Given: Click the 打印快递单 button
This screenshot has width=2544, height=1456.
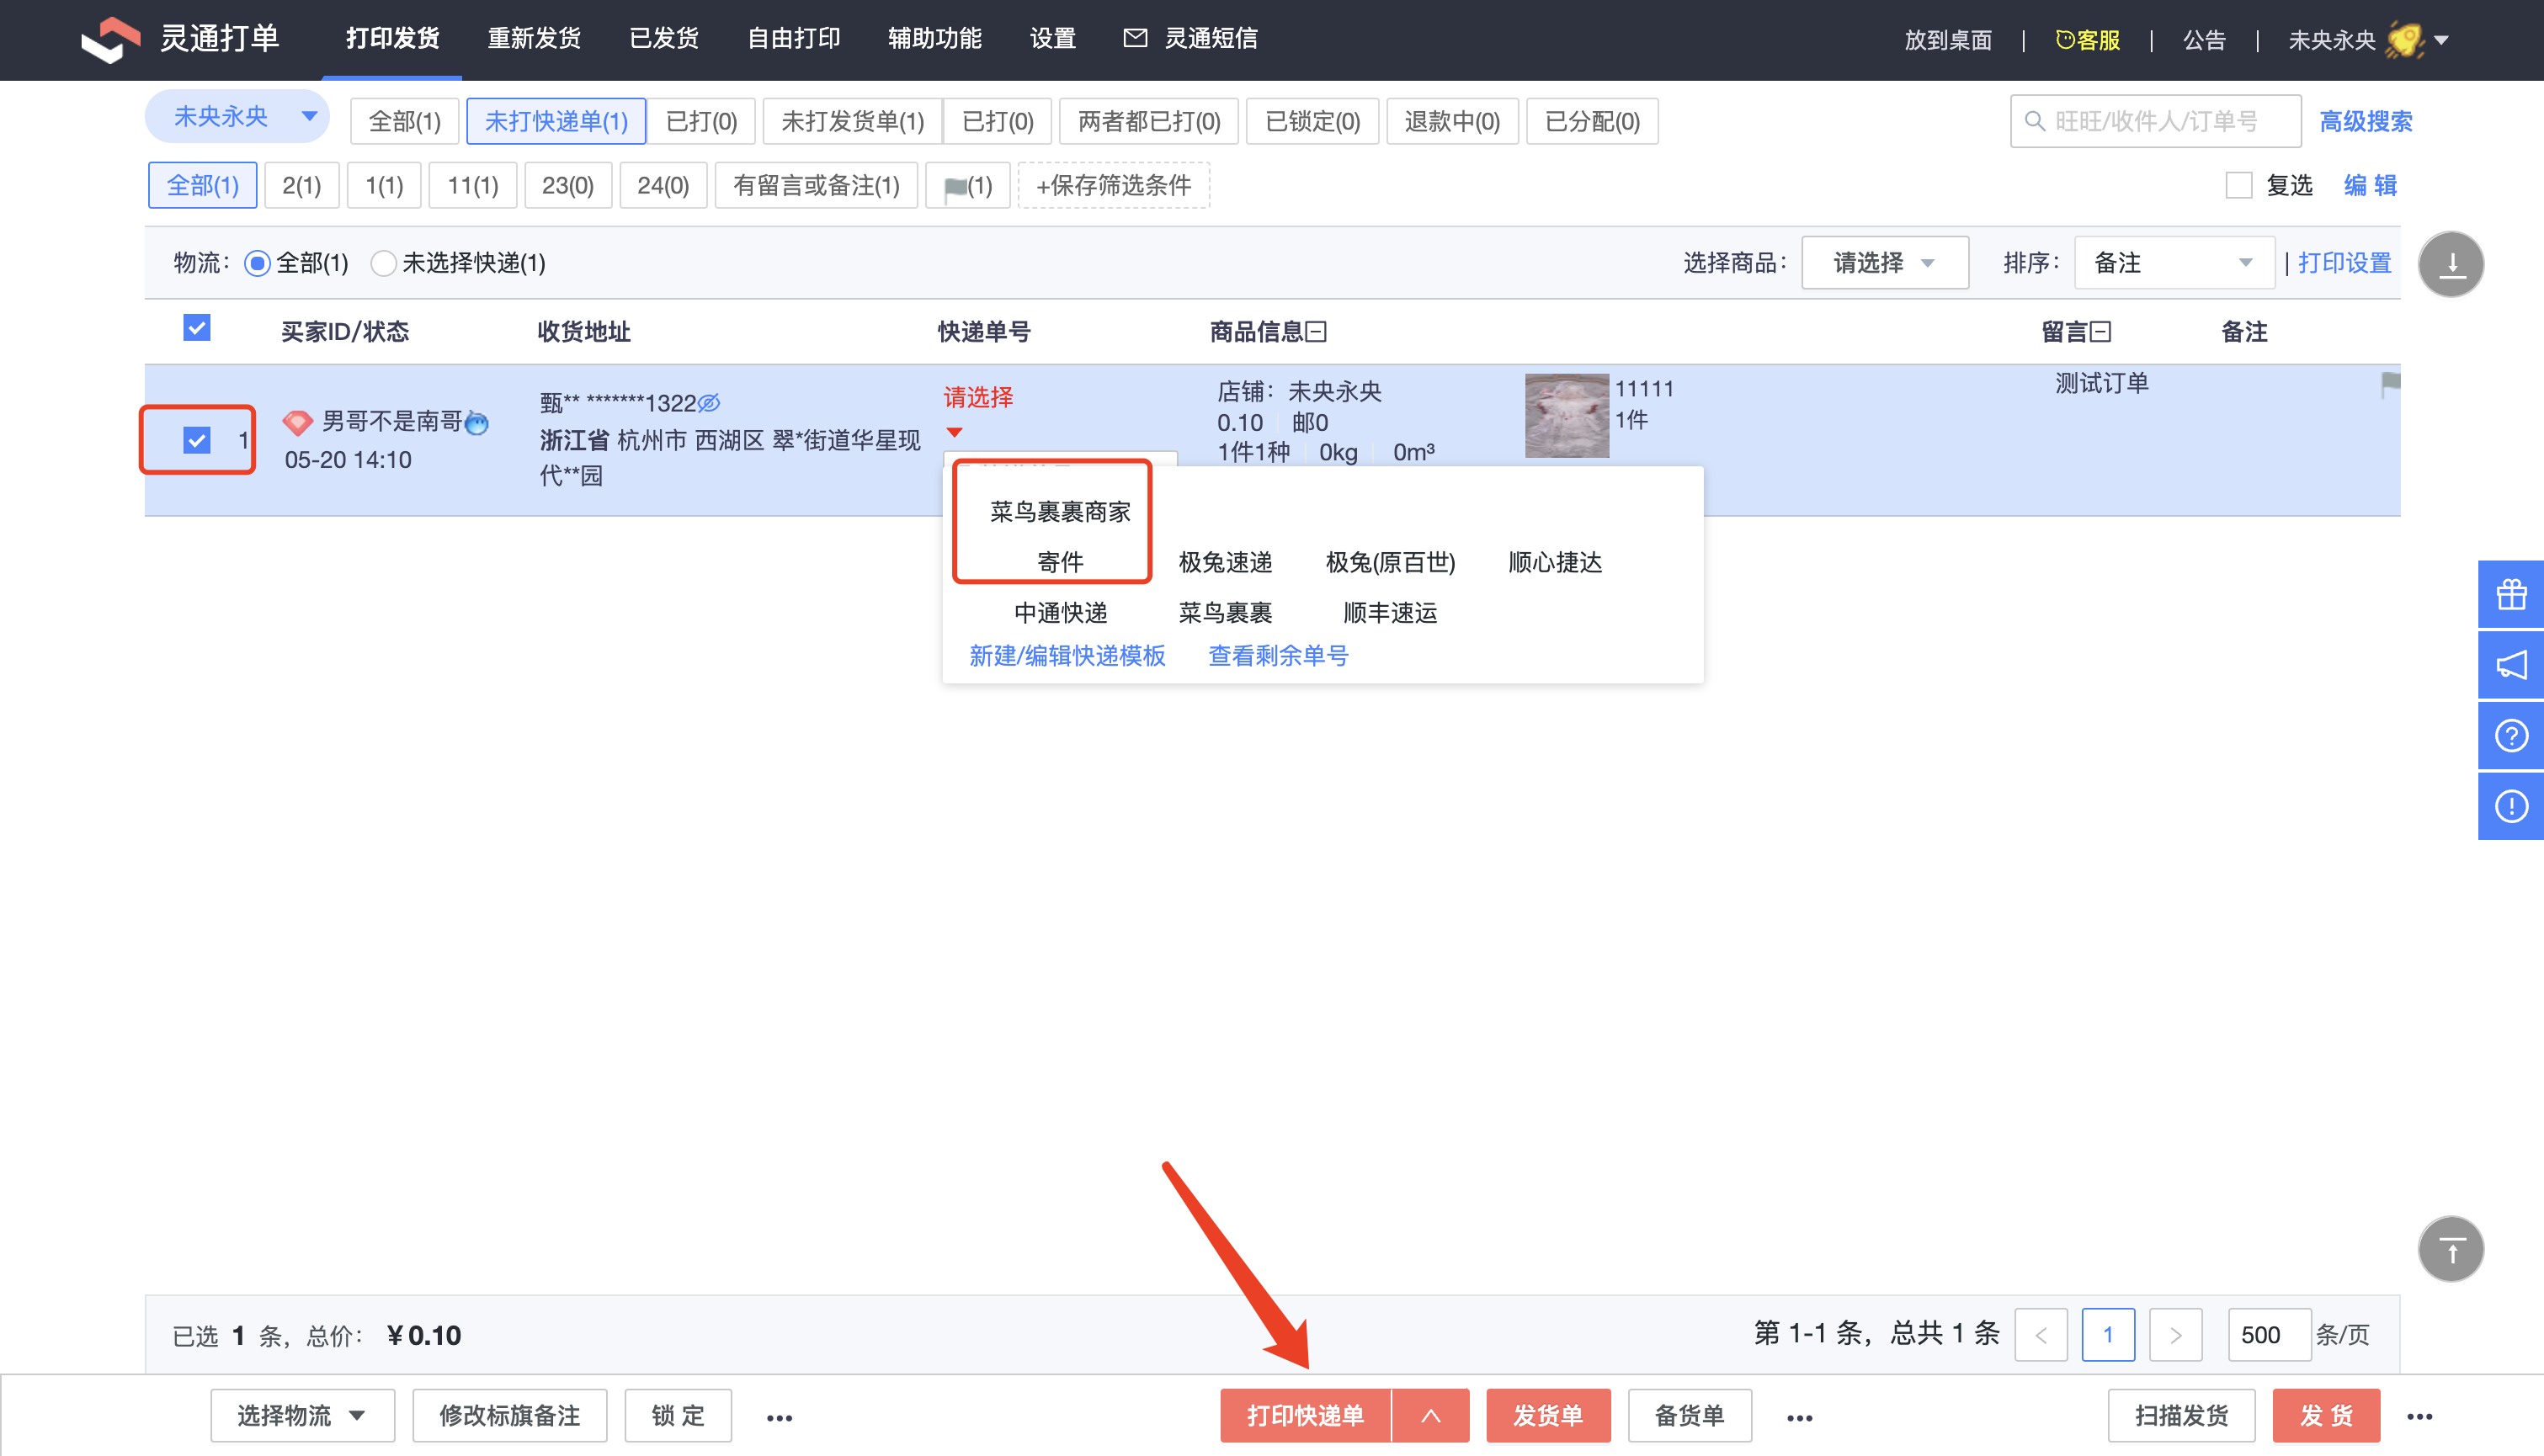Looking at the screenshot, I should 1305,1415.
